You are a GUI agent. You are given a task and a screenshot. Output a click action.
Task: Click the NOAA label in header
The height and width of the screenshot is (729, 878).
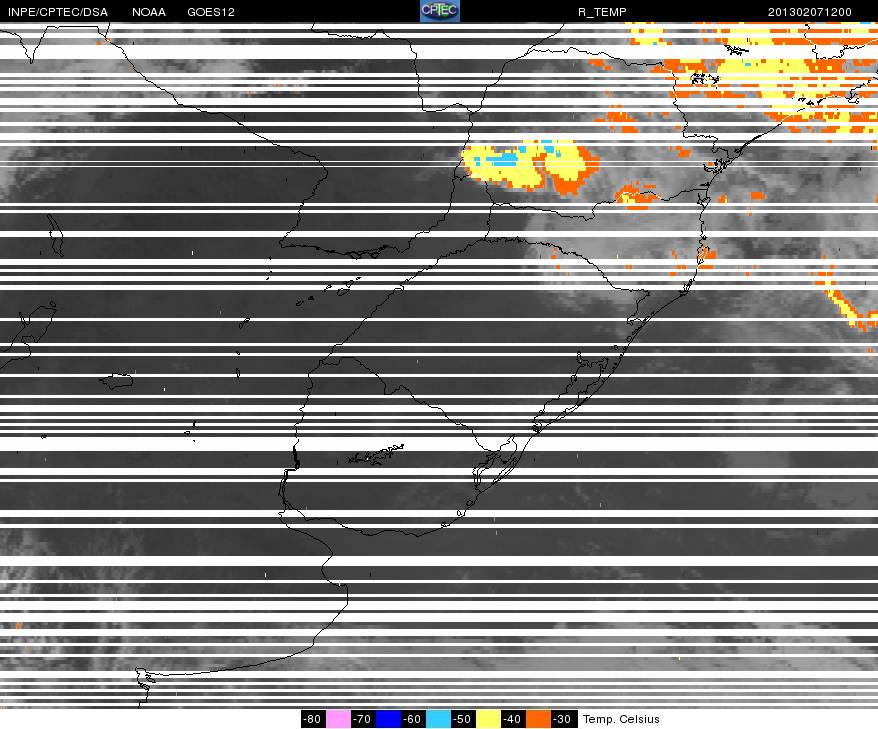[149, 12]
